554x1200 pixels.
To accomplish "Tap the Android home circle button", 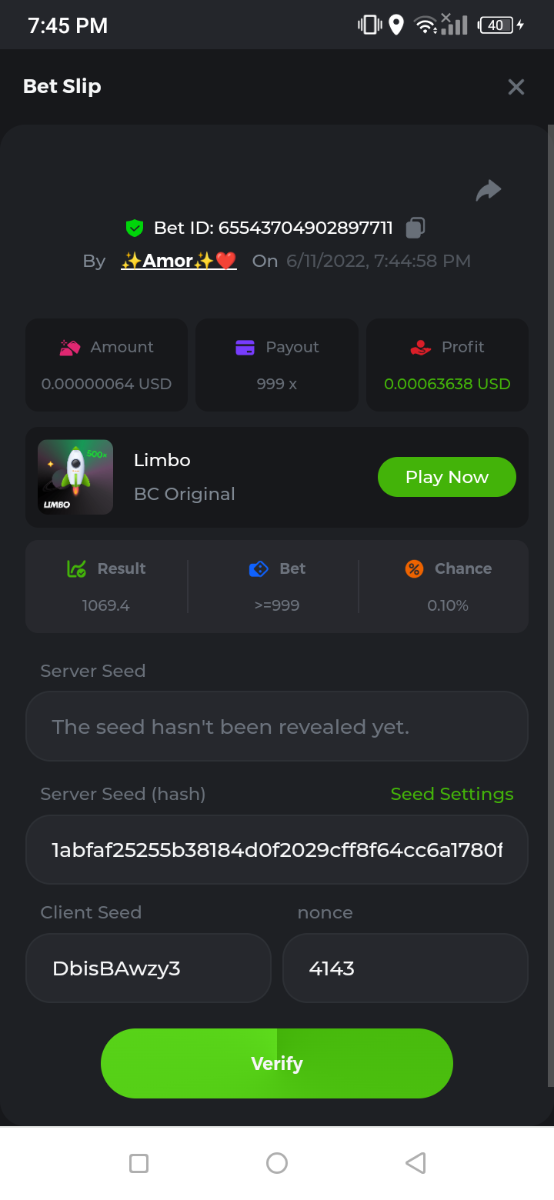I will (x=277, y=1163).
